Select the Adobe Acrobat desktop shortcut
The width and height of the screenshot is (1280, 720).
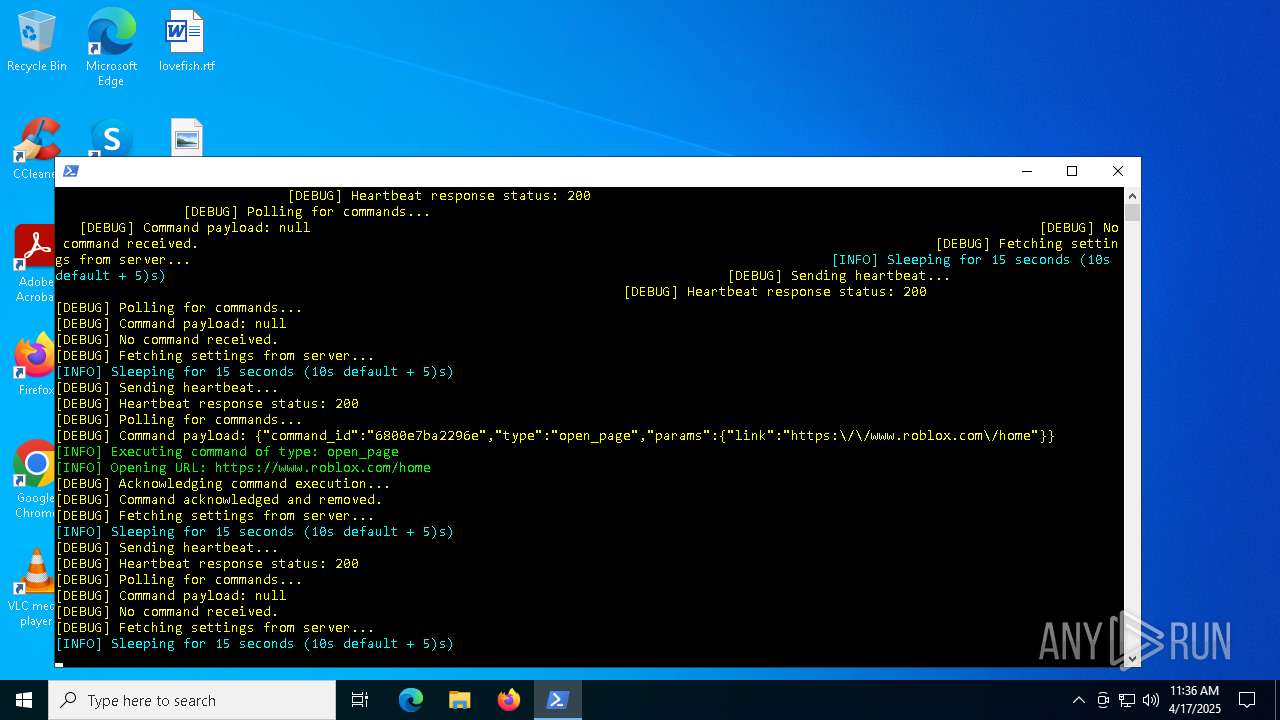pos(37,264)
